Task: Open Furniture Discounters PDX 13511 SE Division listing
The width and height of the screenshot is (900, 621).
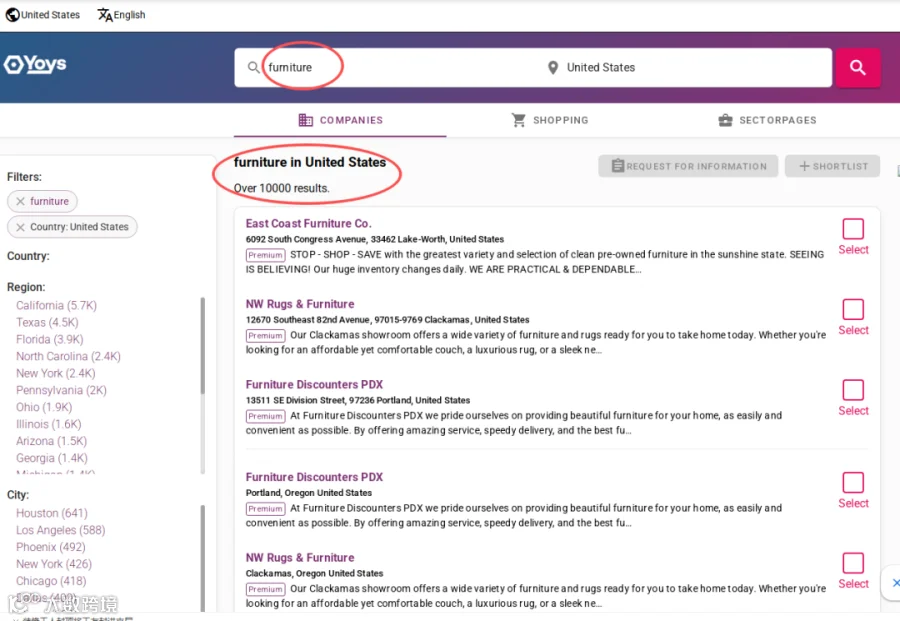Action: pyautogui.click(x=314, y=385)
